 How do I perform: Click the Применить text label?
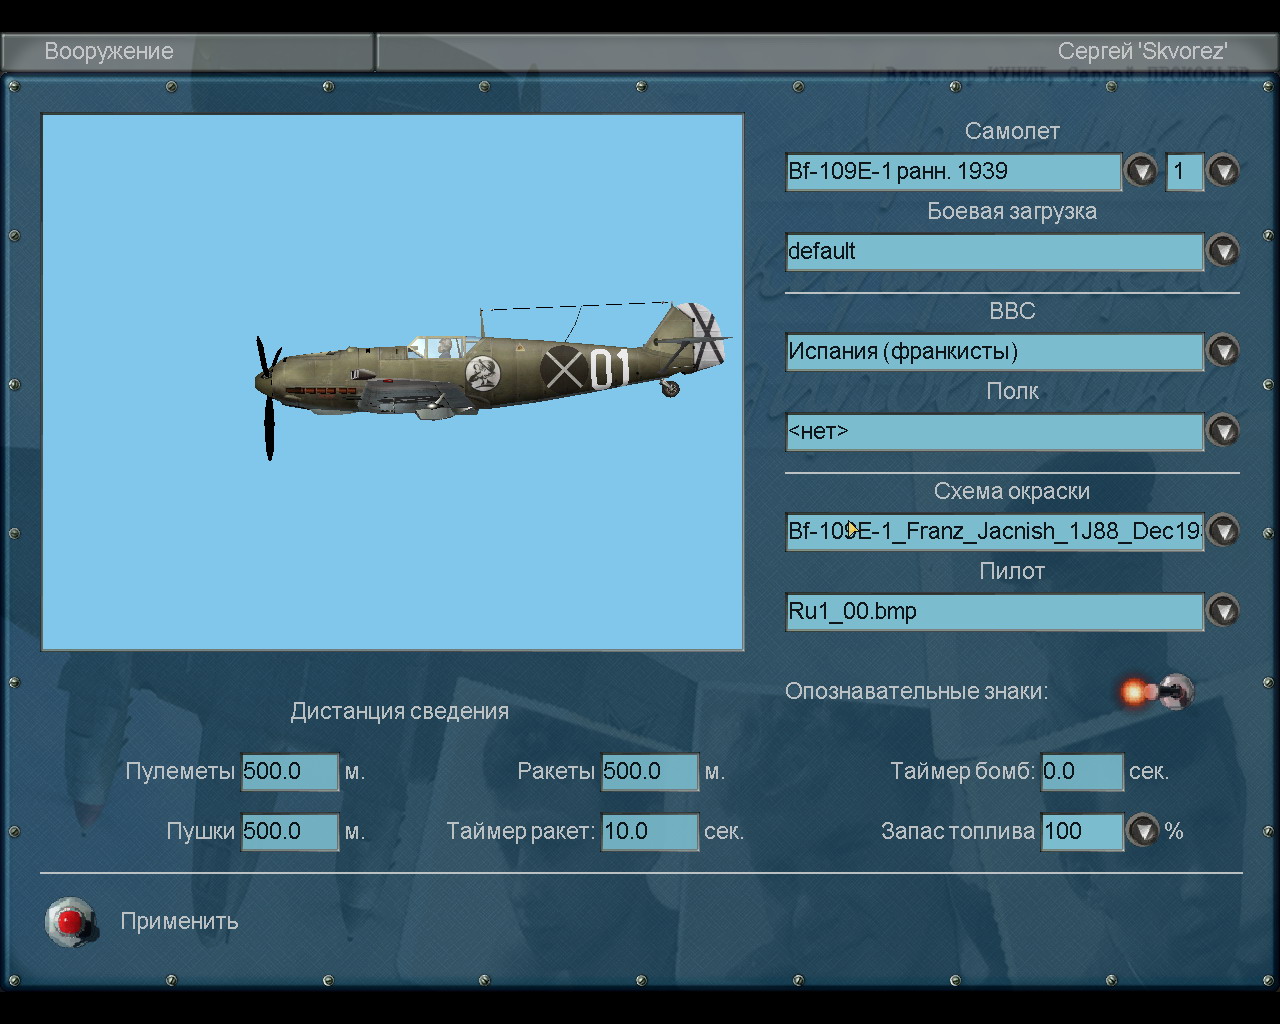[x=179, y=921]
